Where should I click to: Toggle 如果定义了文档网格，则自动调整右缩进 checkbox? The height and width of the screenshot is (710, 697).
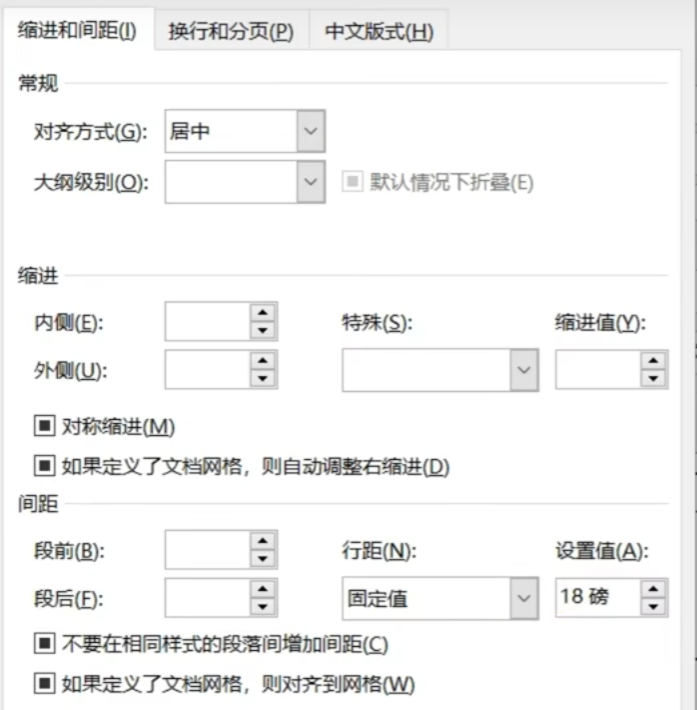[x=43, y=465]
